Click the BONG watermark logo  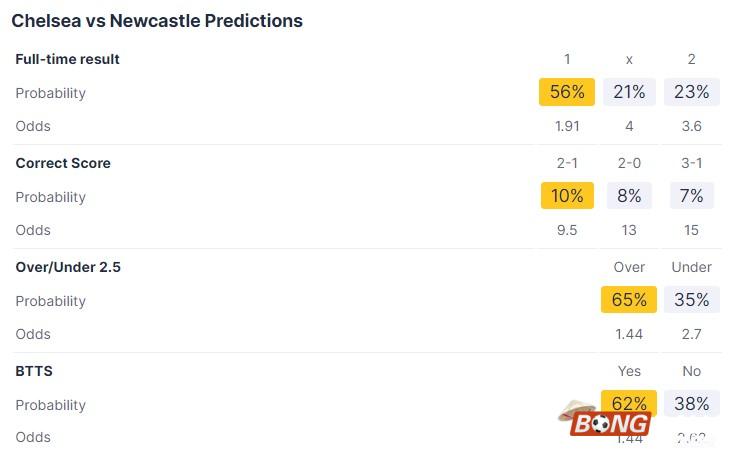click(605, 421)
